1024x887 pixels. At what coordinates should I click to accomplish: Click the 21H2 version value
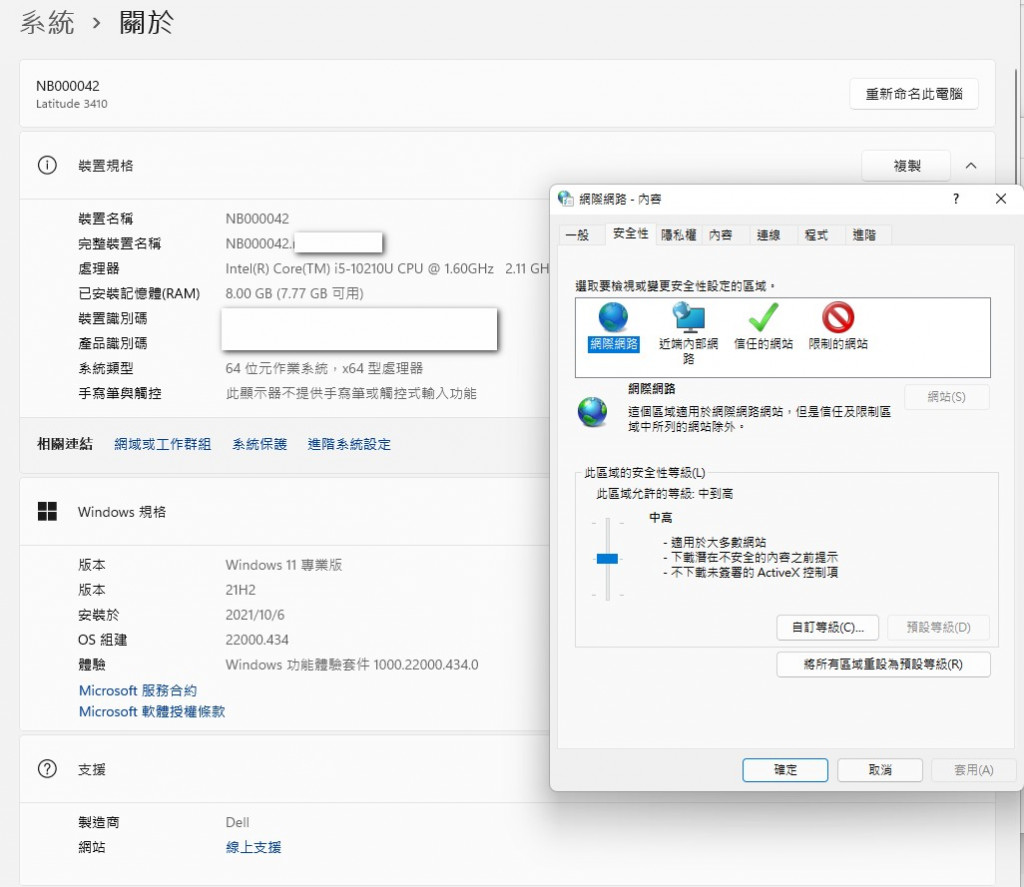[240, 590]
